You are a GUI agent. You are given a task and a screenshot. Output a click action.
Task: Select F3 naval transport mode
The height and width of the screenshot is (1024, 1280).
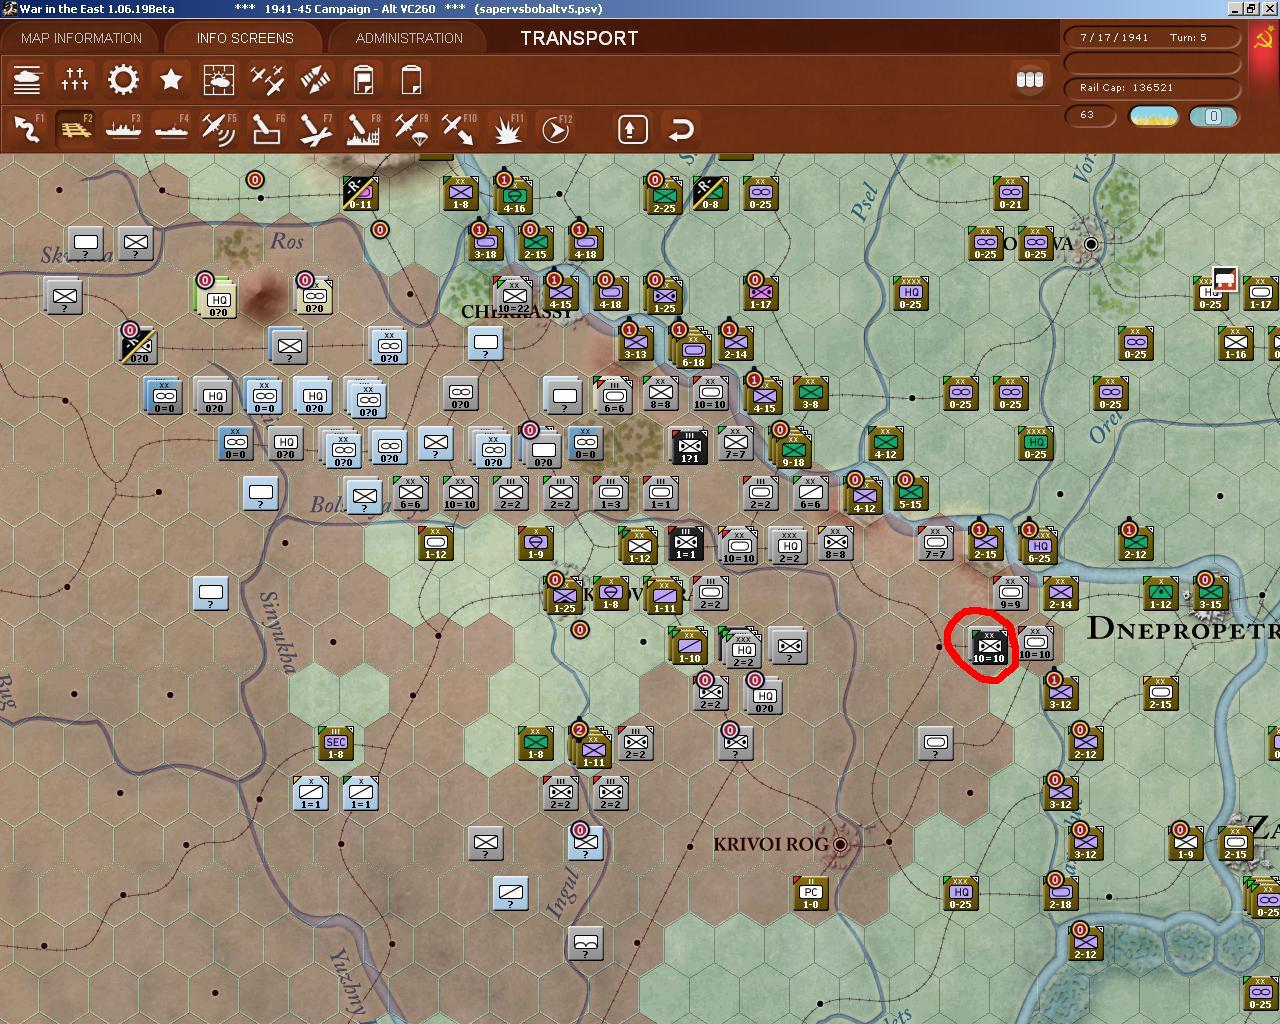point(123,130)
